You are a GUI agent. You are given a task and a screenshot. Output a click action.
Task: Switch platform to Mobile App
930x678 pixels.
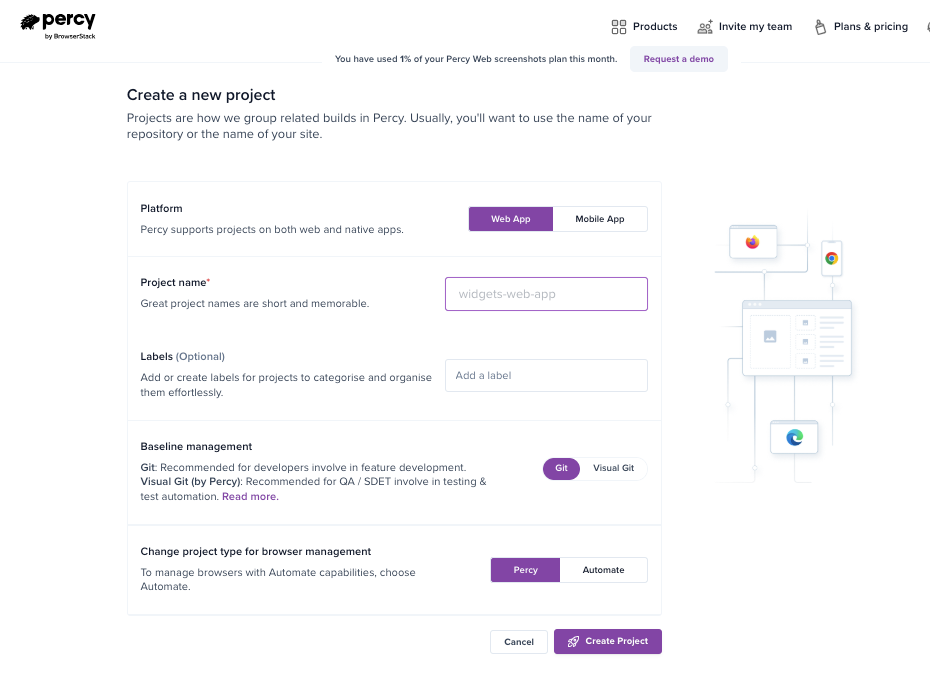pyautogui.click(x=600, y=219)
